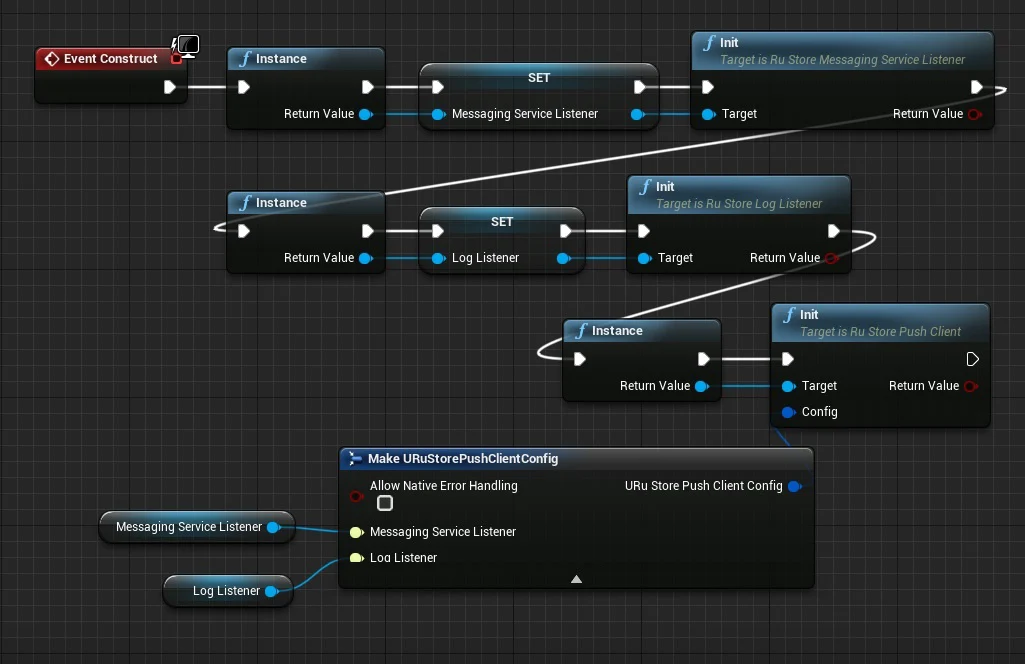1025x664 pixels.
Task: Click exec output pin of Init Ru Store Log Listener
Action: [x=833, y=231]
